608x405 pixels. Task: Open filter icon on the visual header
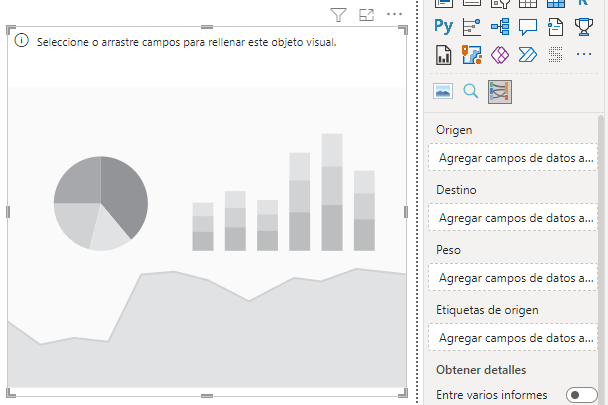[x=338, y=14]
